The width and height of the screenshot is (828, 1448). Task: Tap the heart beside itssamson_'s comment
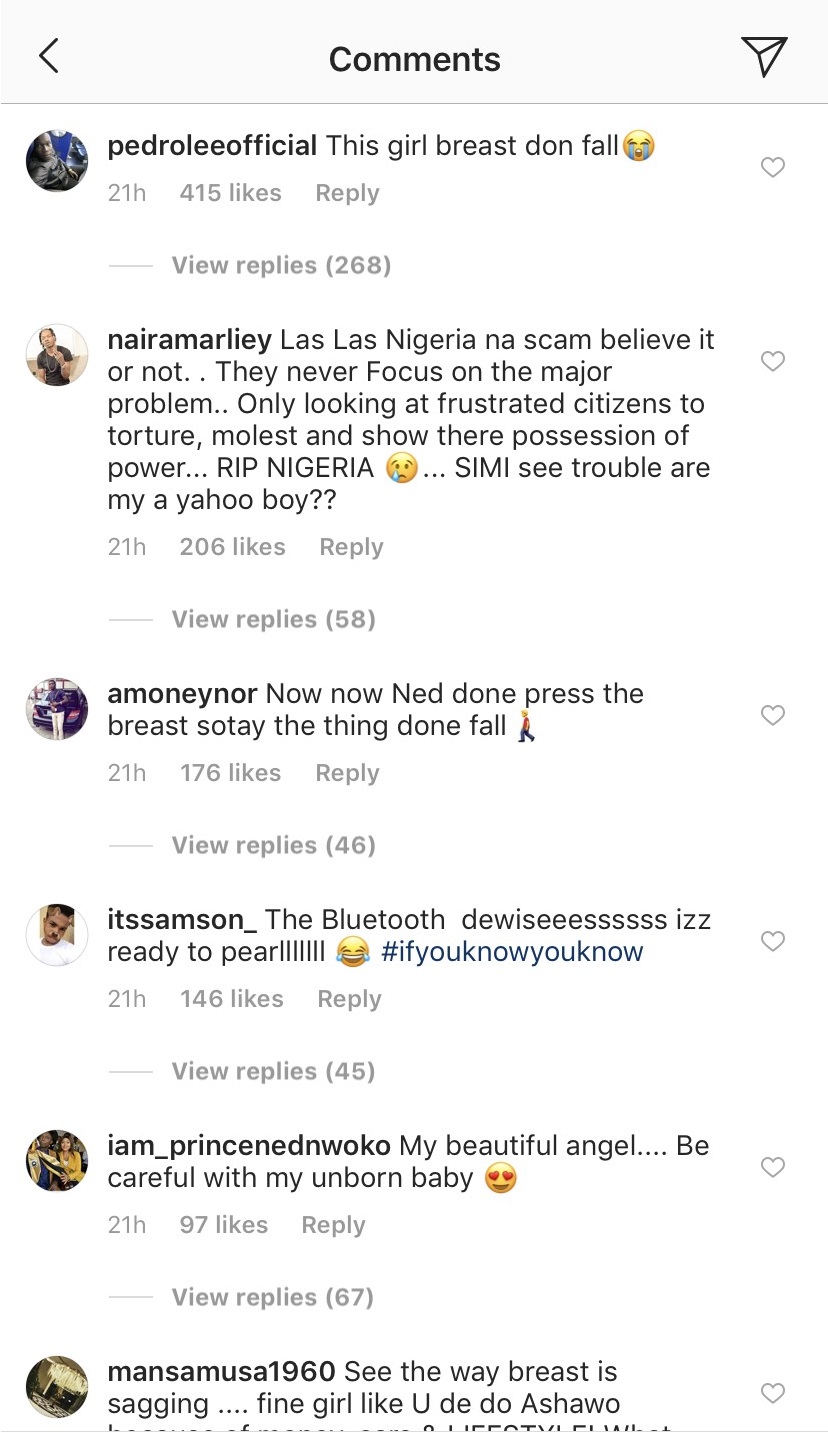(x=773, y=941)
